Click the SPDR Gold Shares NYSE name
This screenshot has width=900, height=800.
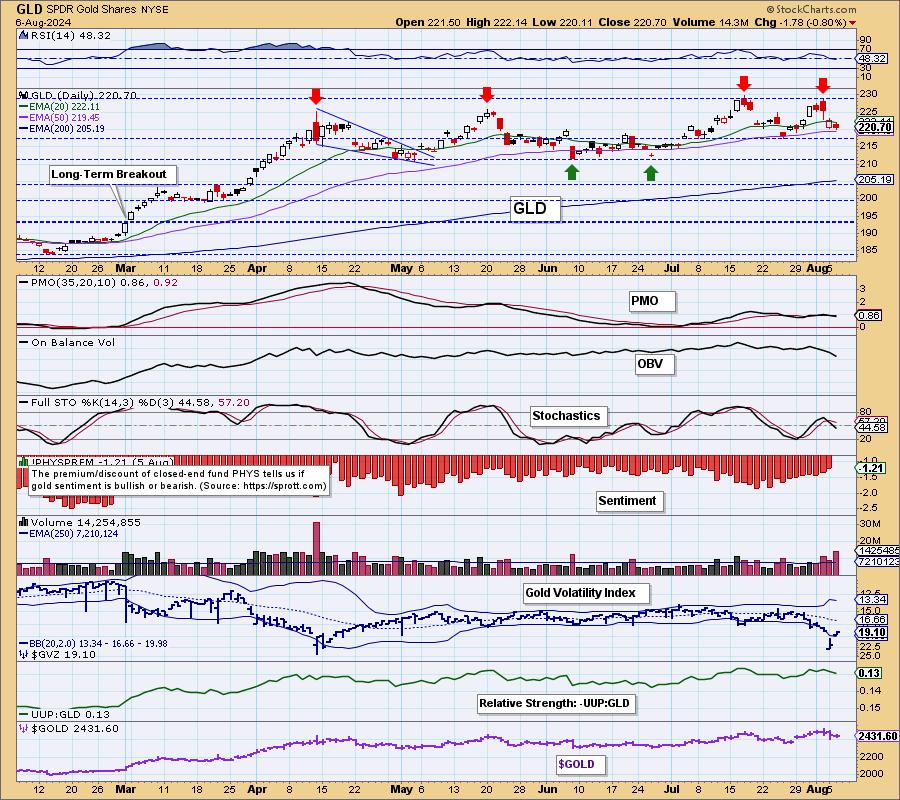tap(106, 10)
